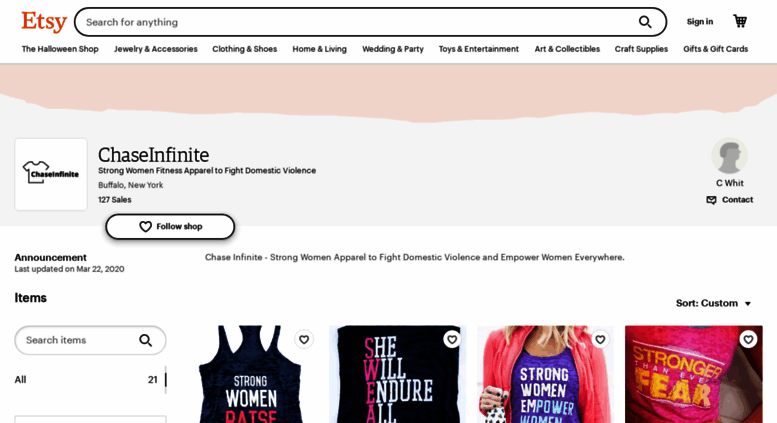Viewport: 777px width, 423px height.
Task: Open The Halloween Shop menu
Action: [x=60, y=49]
